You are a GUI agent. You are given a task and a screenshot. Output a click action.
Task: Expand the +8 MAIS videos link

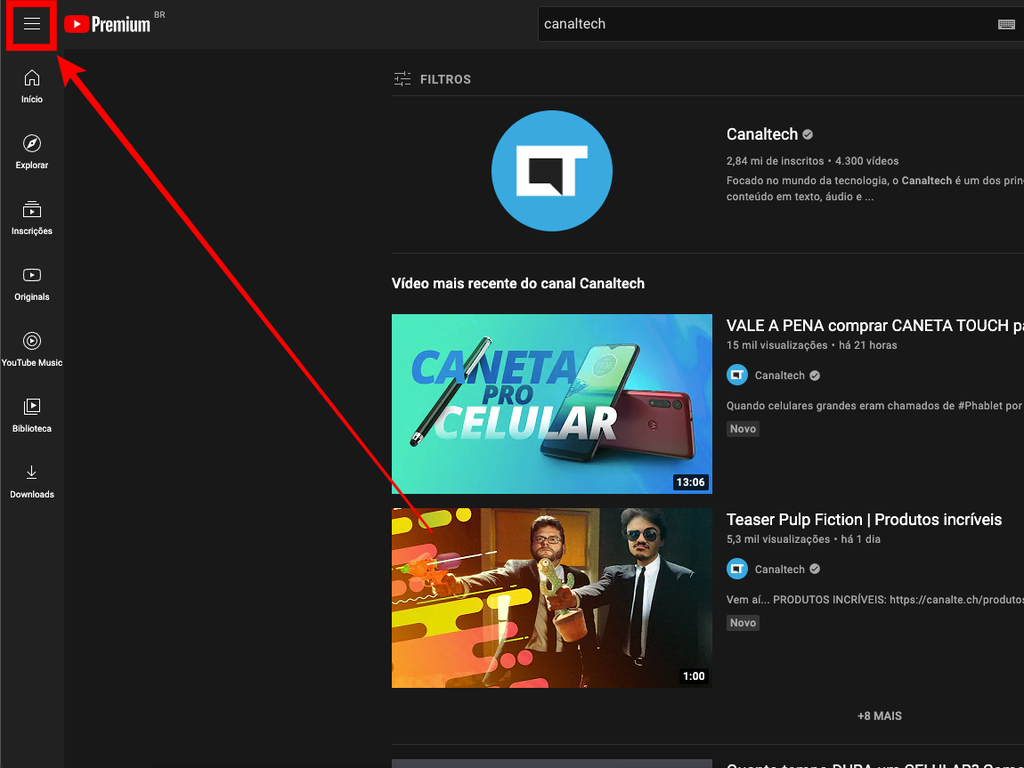pyautogui.click(x=879, y=716)
